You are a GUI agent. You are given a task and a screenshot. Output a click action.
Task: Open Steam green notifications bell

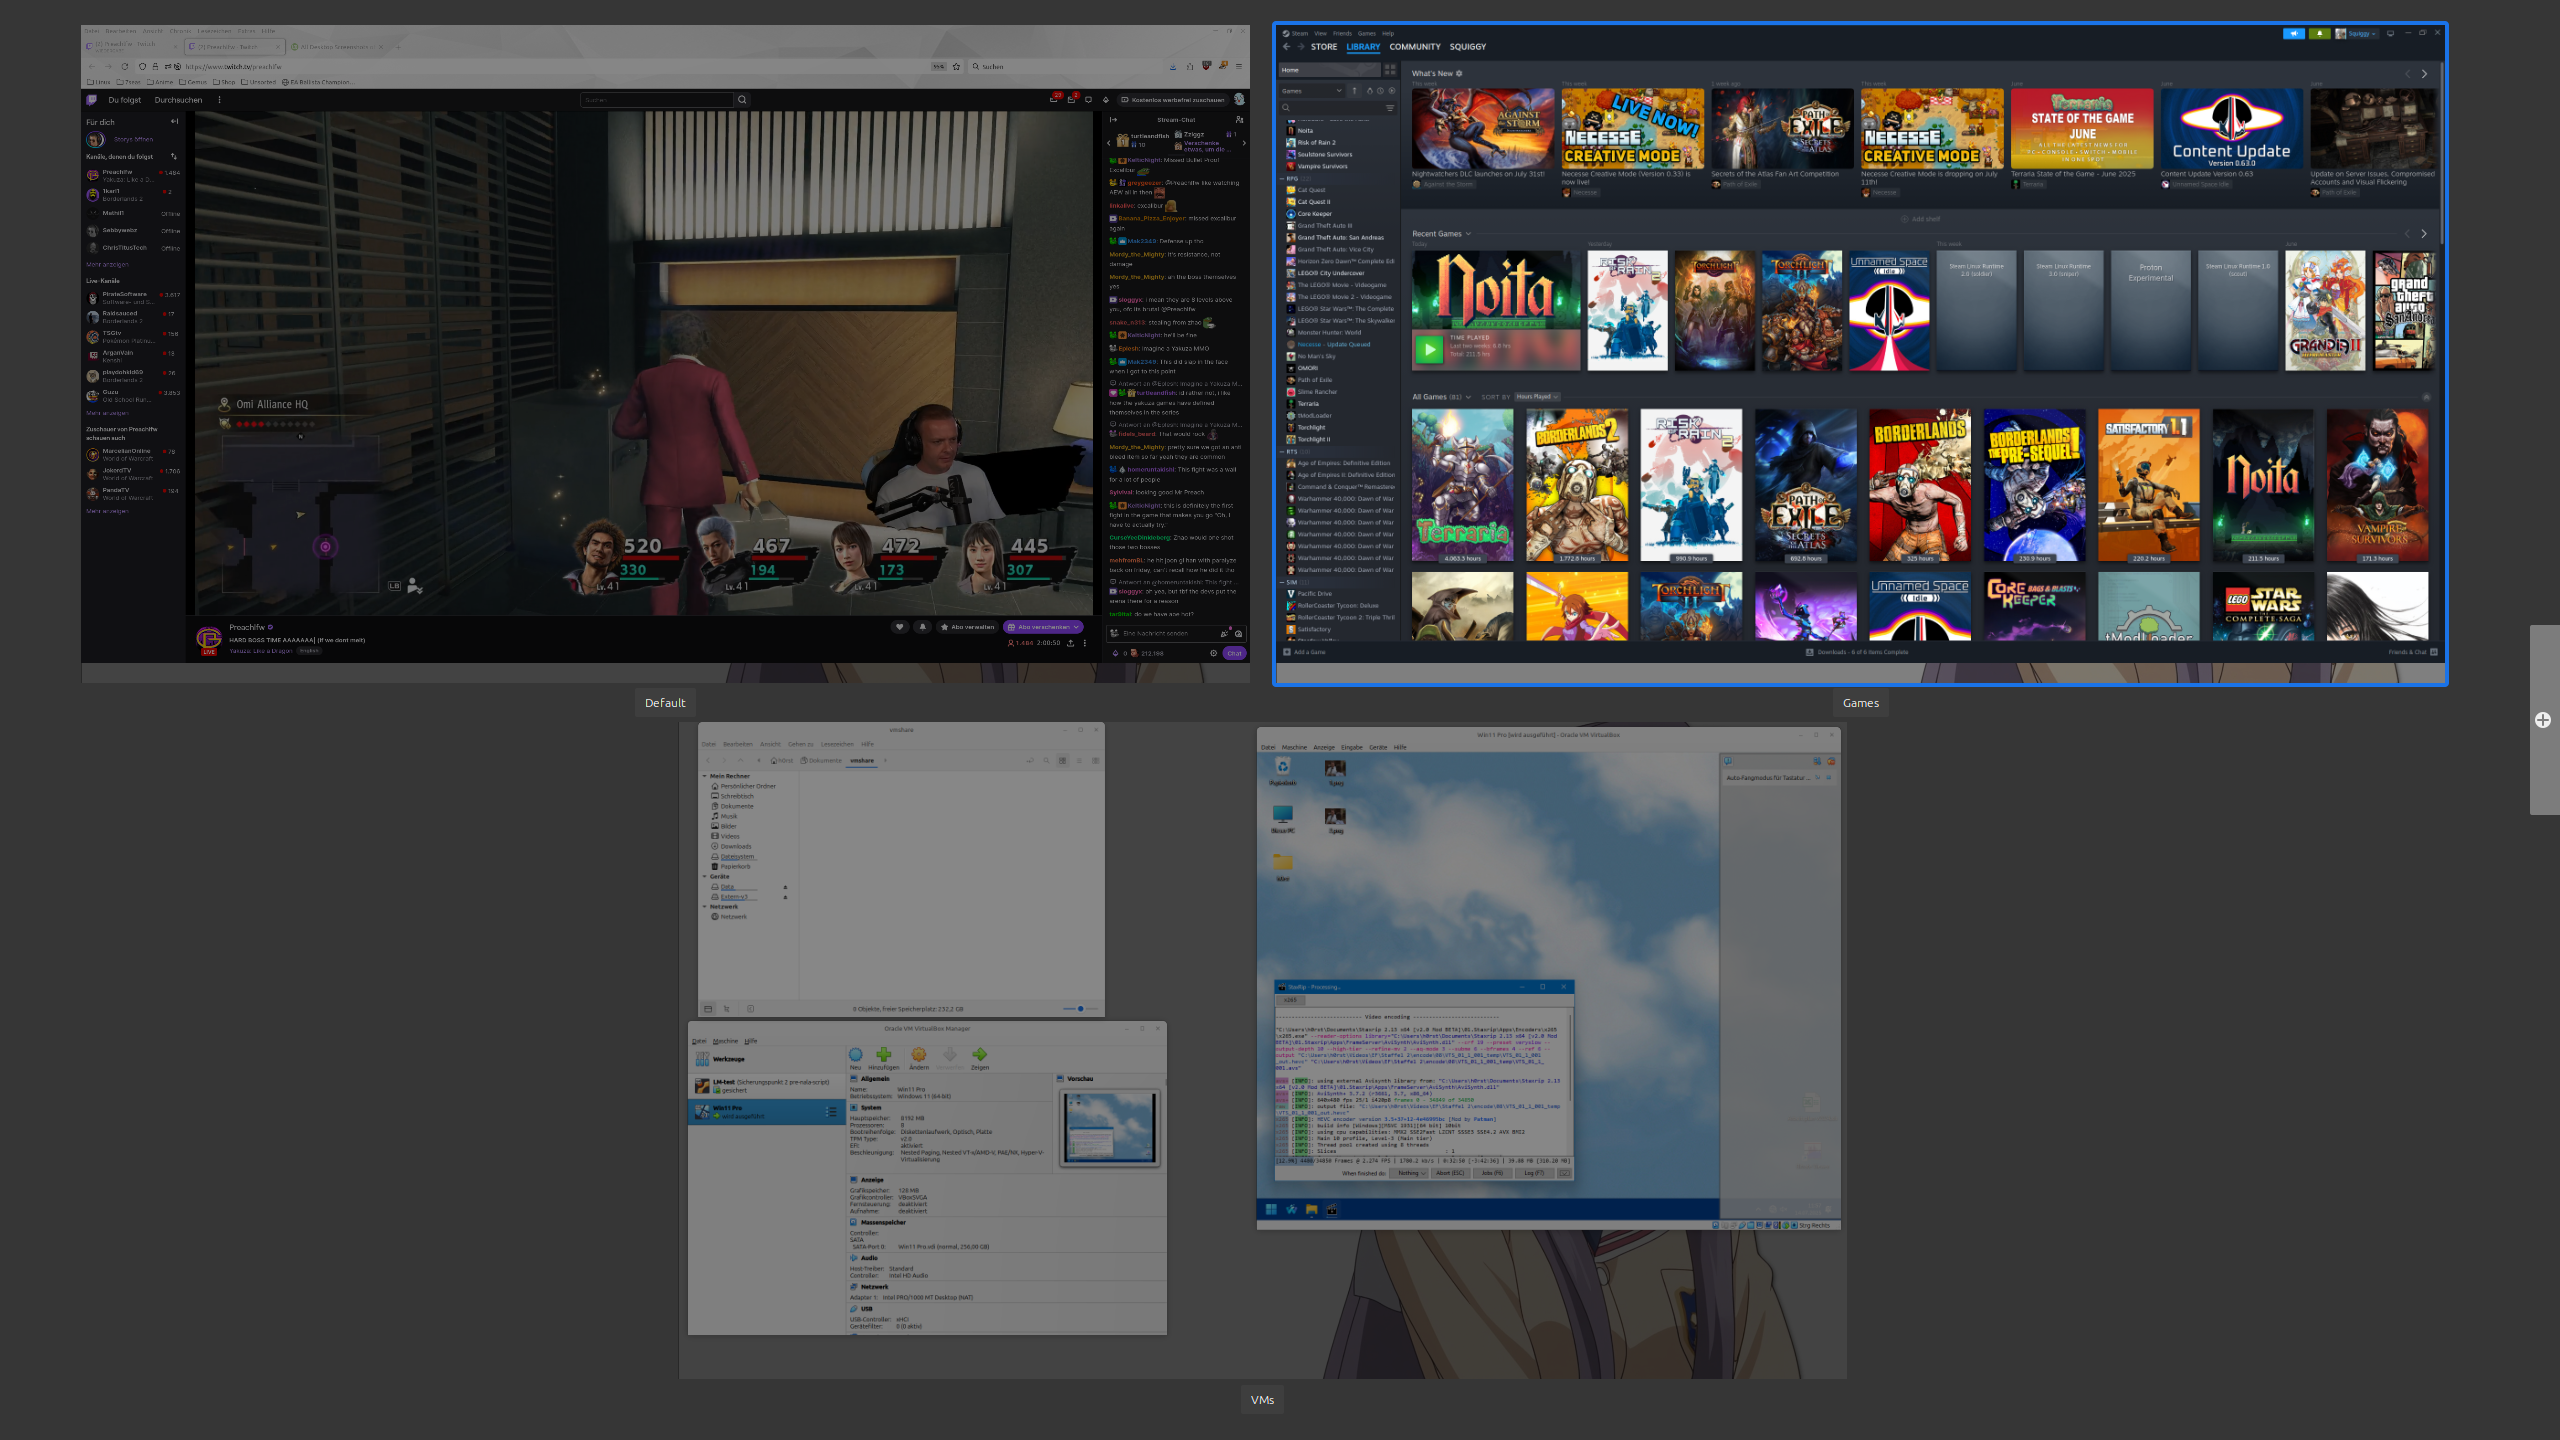[2319, 34]
